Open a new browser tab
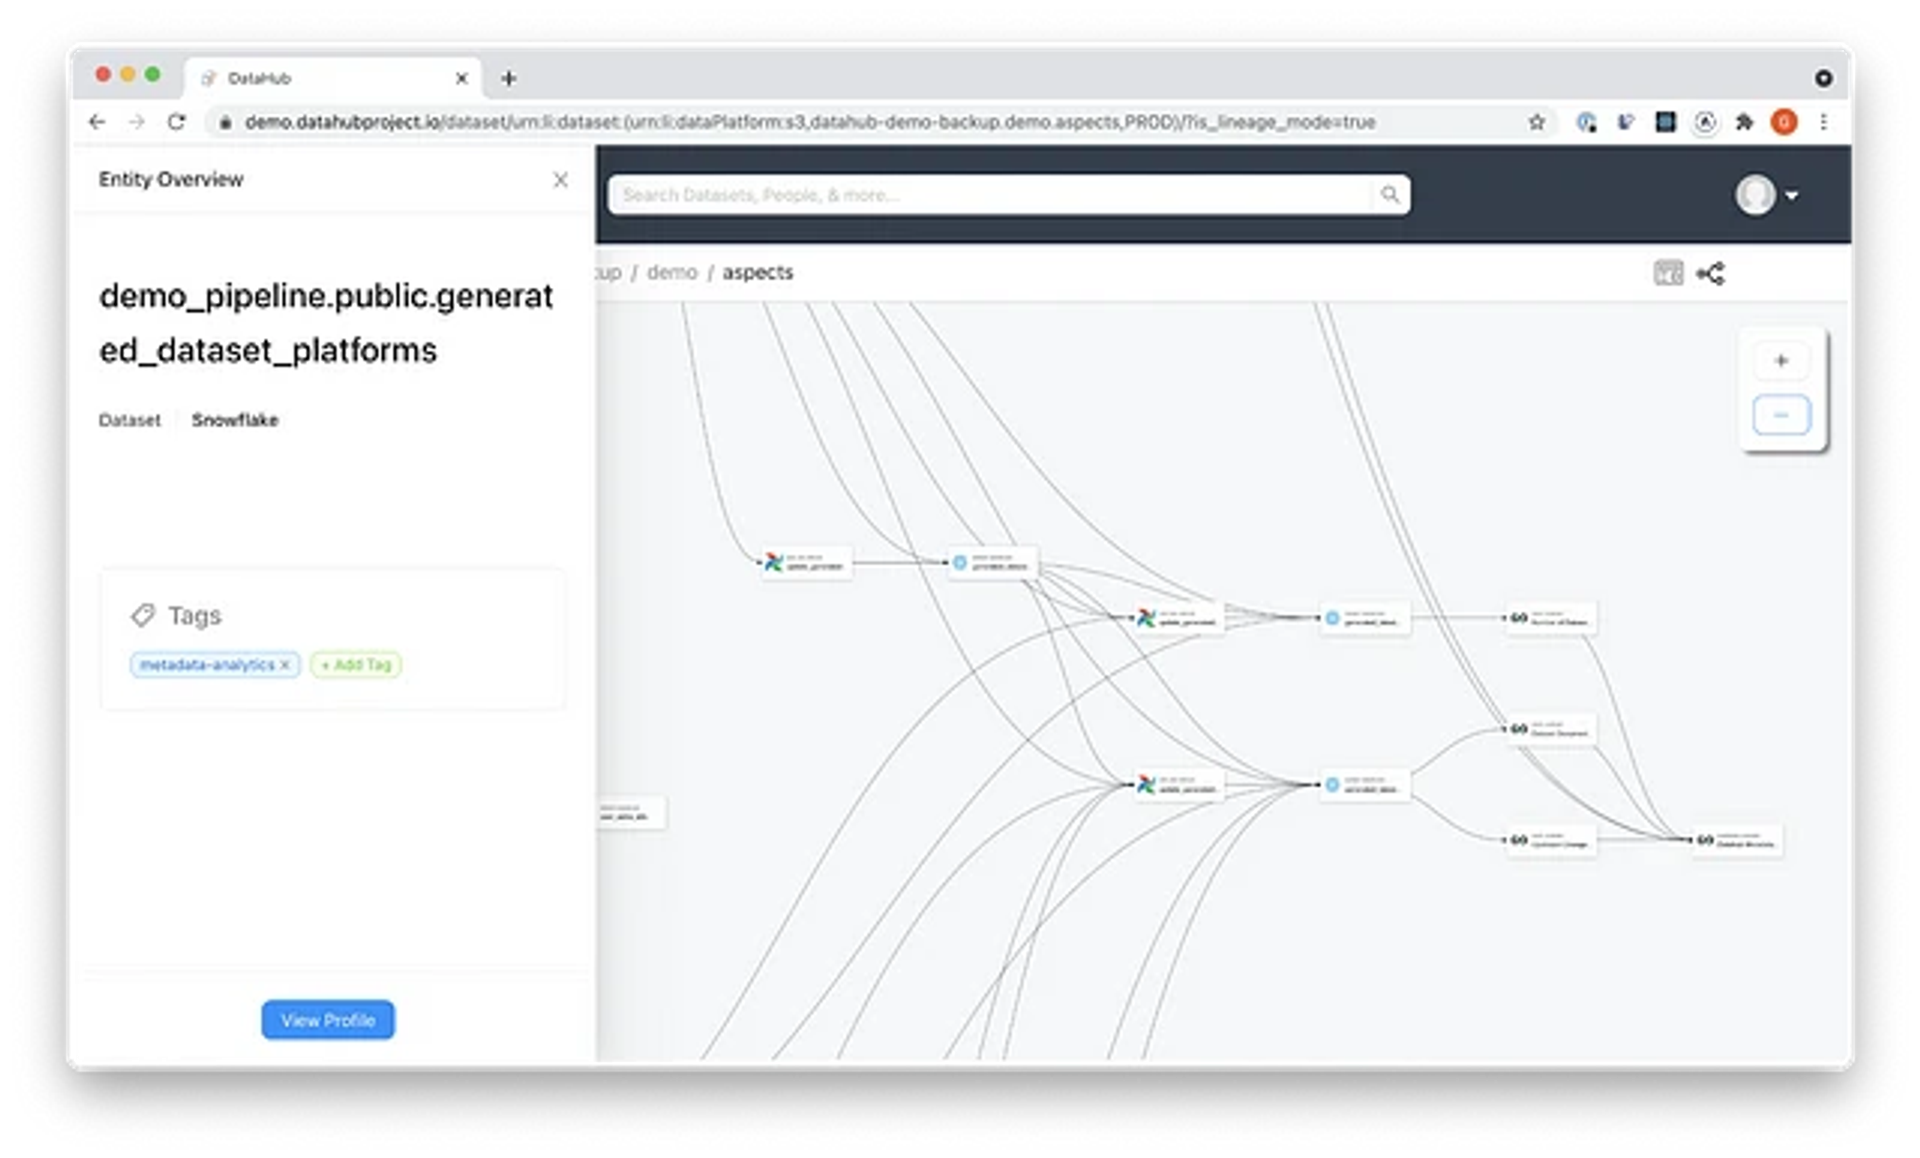The width and height of the screenshot is (1920, 1158). pyautogui.click(x=508, y=78)
